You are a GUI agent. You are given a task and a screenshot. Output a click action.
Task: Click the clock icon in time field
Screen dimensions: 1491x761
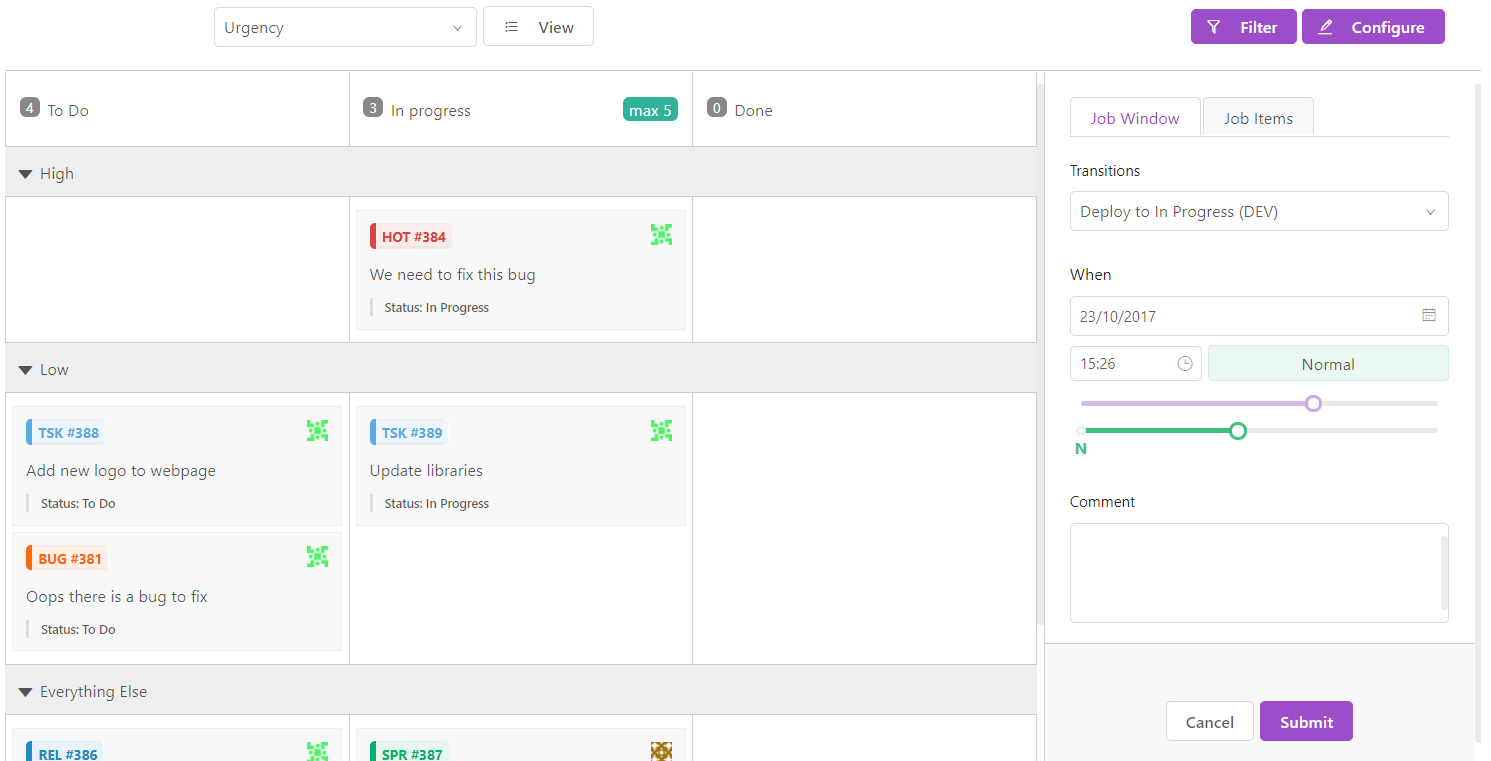[x=1185, y=364]
